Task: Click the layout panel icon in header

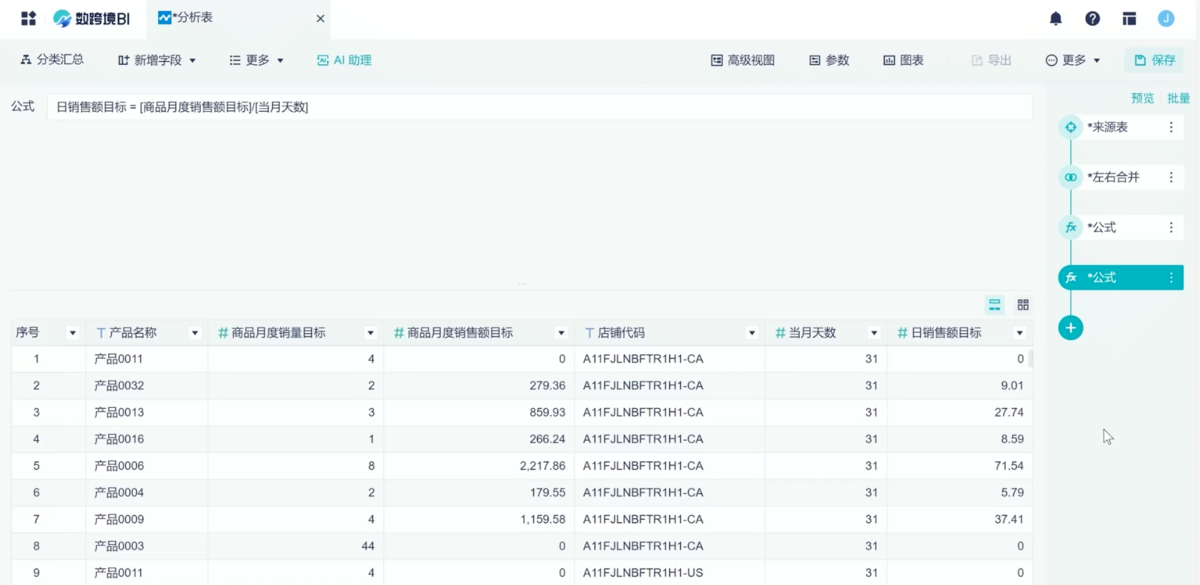Action: [x=1129, y=18]
